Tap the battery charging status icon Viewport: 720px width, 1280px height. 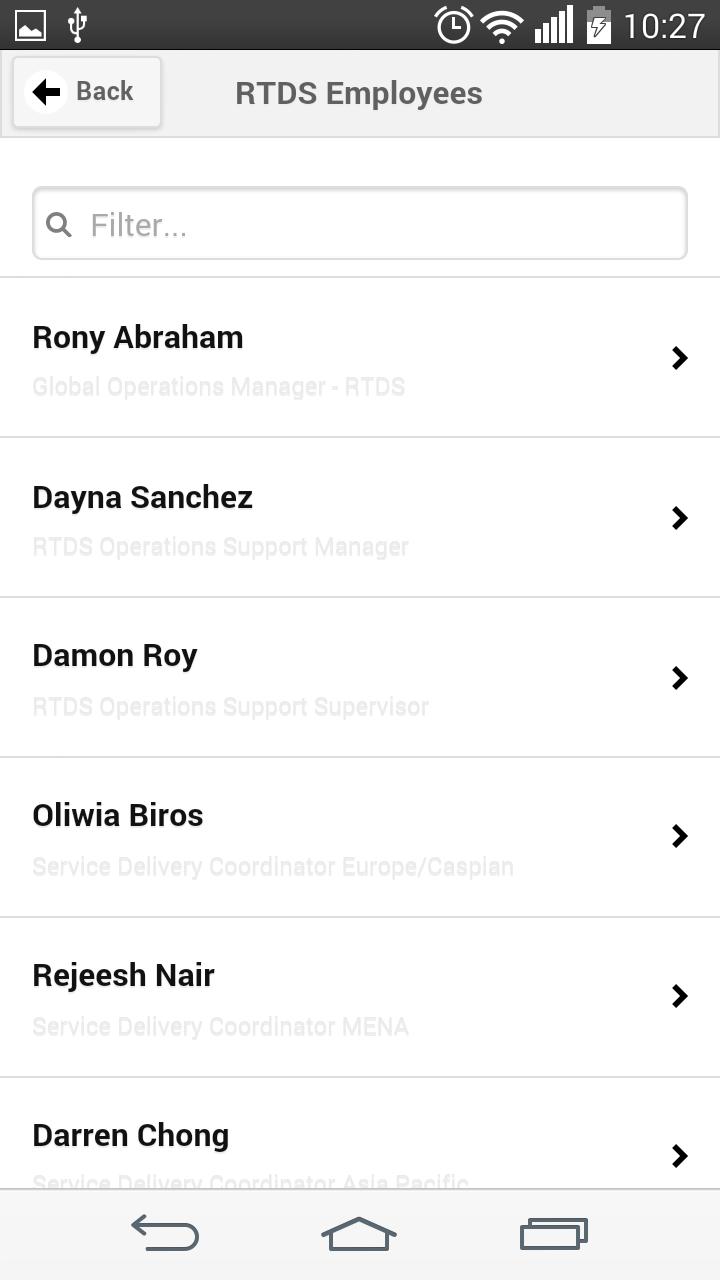coord(598,25)
